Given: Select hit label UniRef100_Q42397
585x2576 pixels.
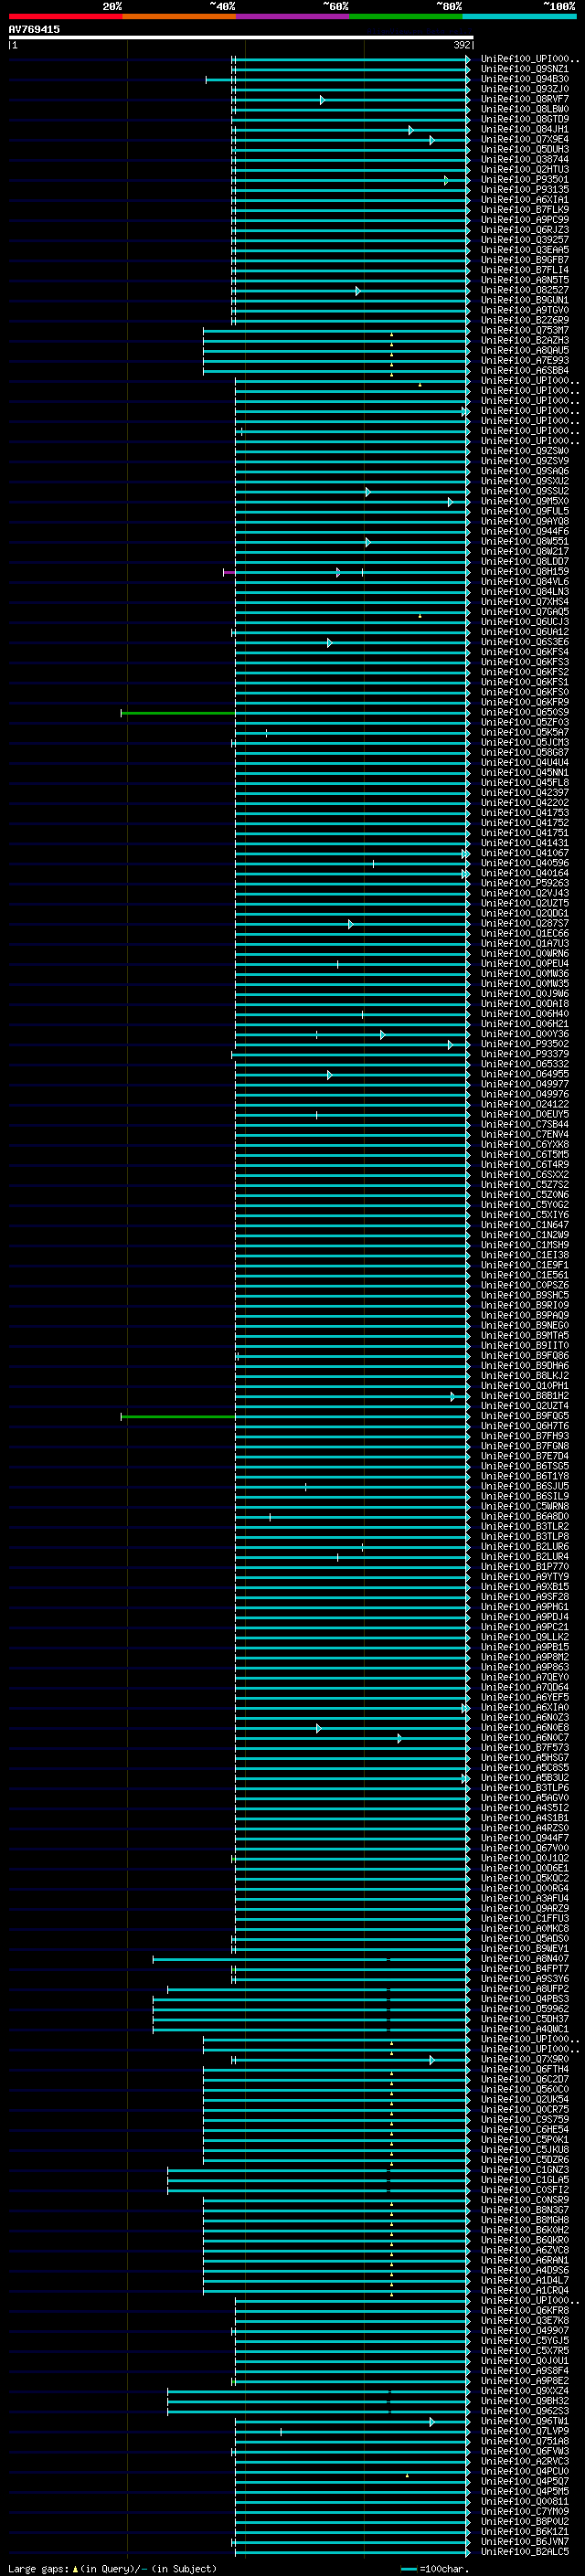Looking at the screenshot, I should point(524,793).
